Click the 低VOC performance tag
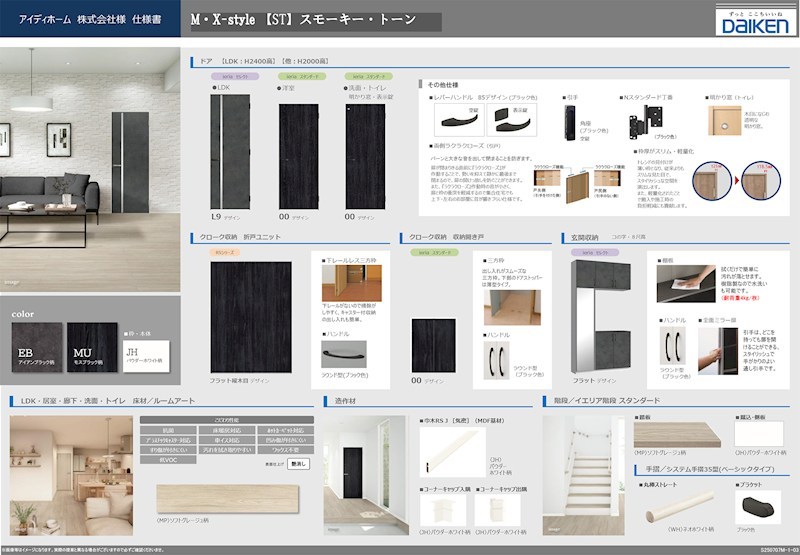Viewport: 800px width, 555px height. 168,460
